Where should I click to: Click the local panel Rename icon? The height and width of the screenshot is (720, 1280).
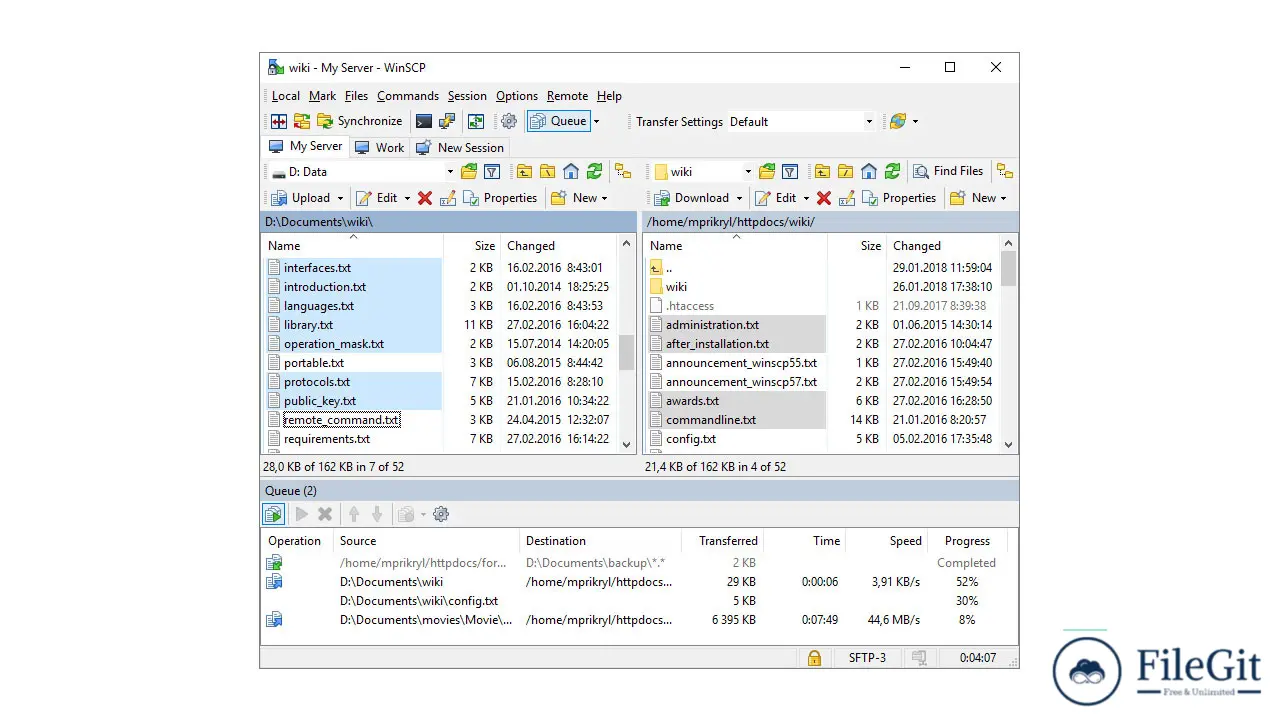point(448,198)
